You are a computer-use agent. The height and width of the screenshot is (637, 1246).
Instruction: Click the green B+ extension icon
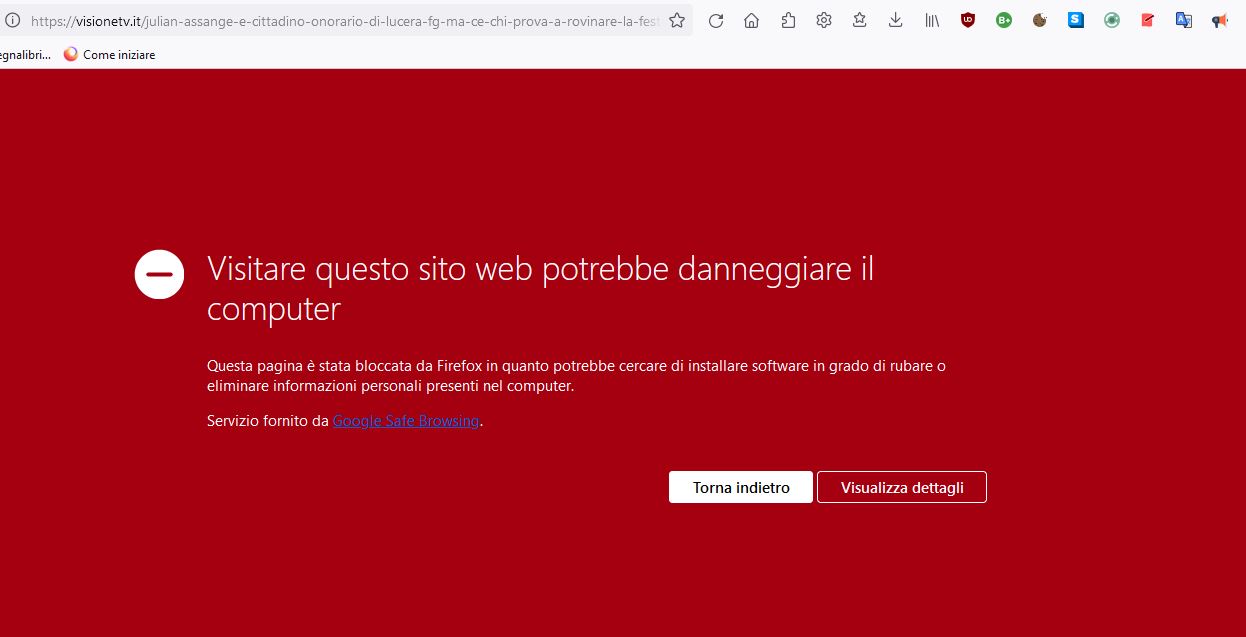[1004, 20]
